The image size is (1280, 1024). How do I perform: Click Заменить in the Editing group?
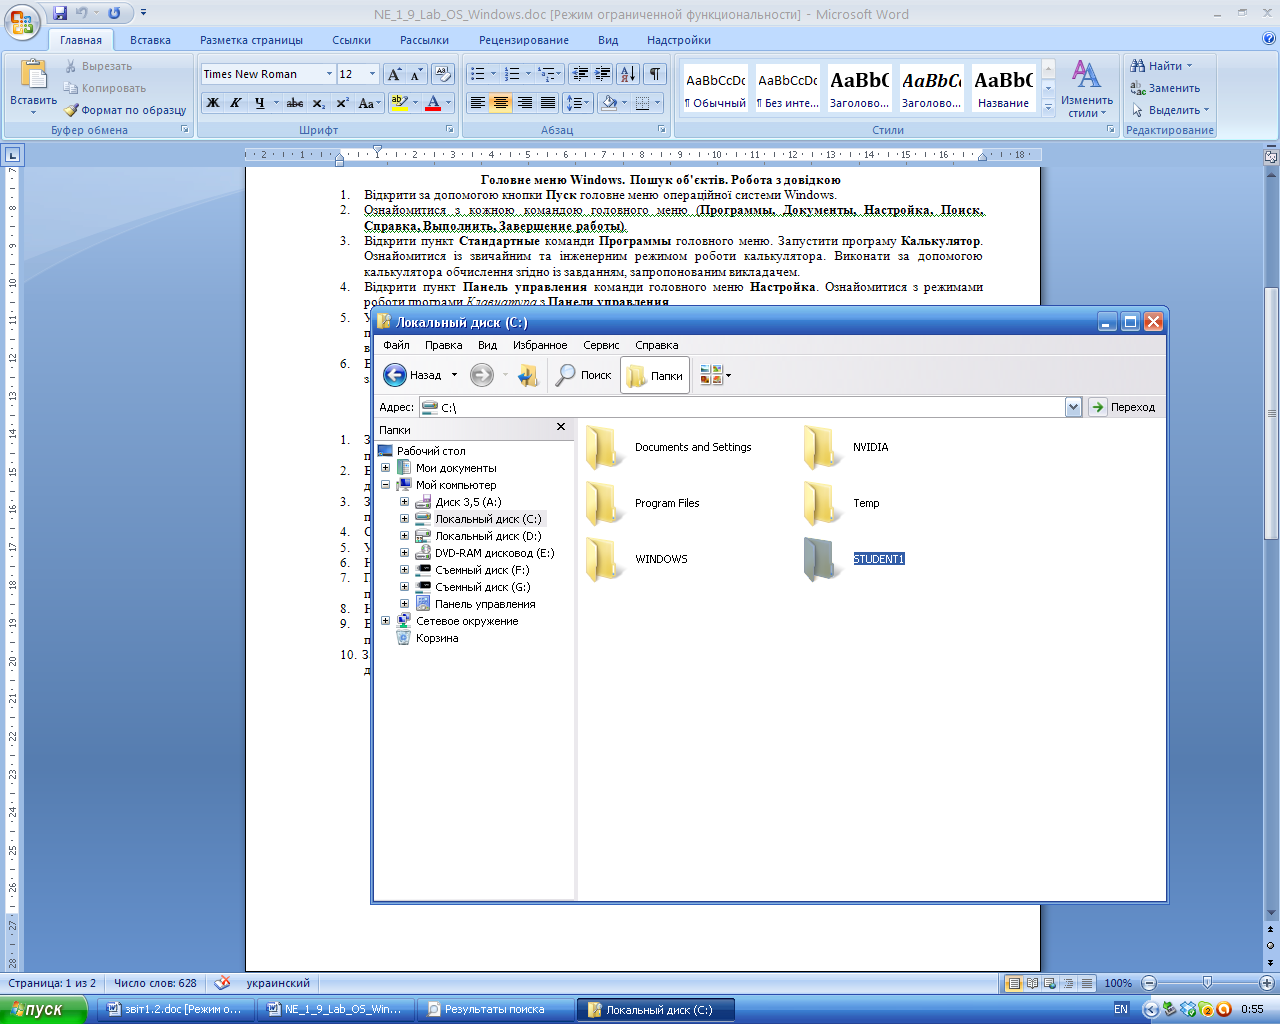coord(1165,88)
